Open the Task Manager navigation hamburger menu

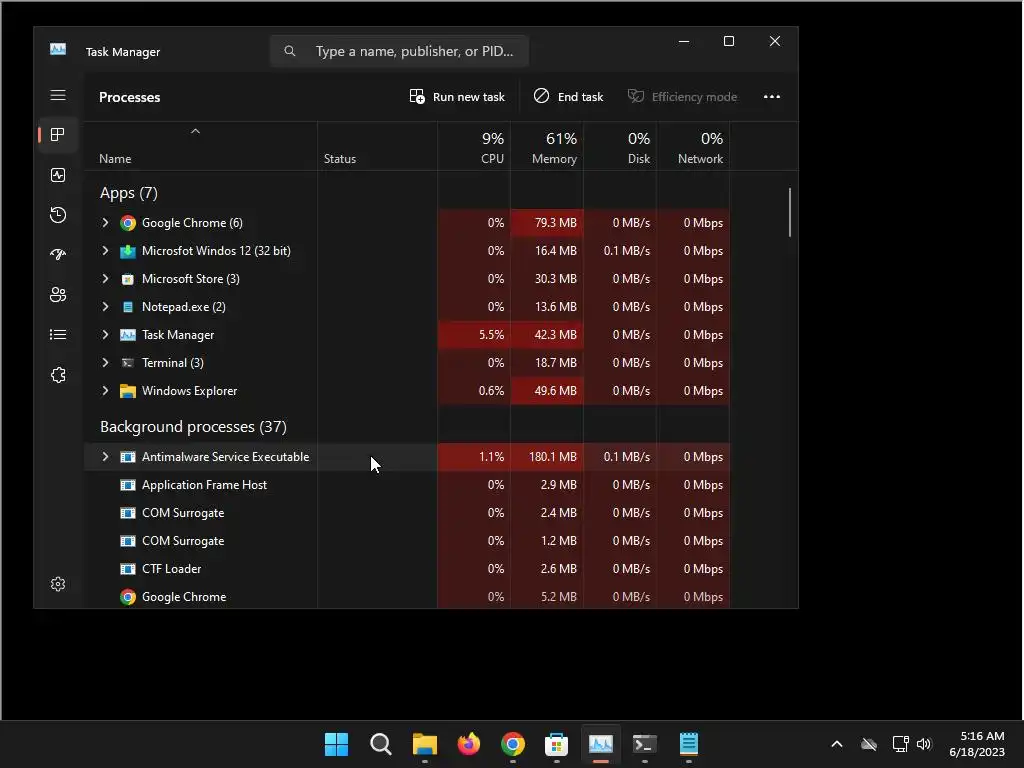click(58, 95)
